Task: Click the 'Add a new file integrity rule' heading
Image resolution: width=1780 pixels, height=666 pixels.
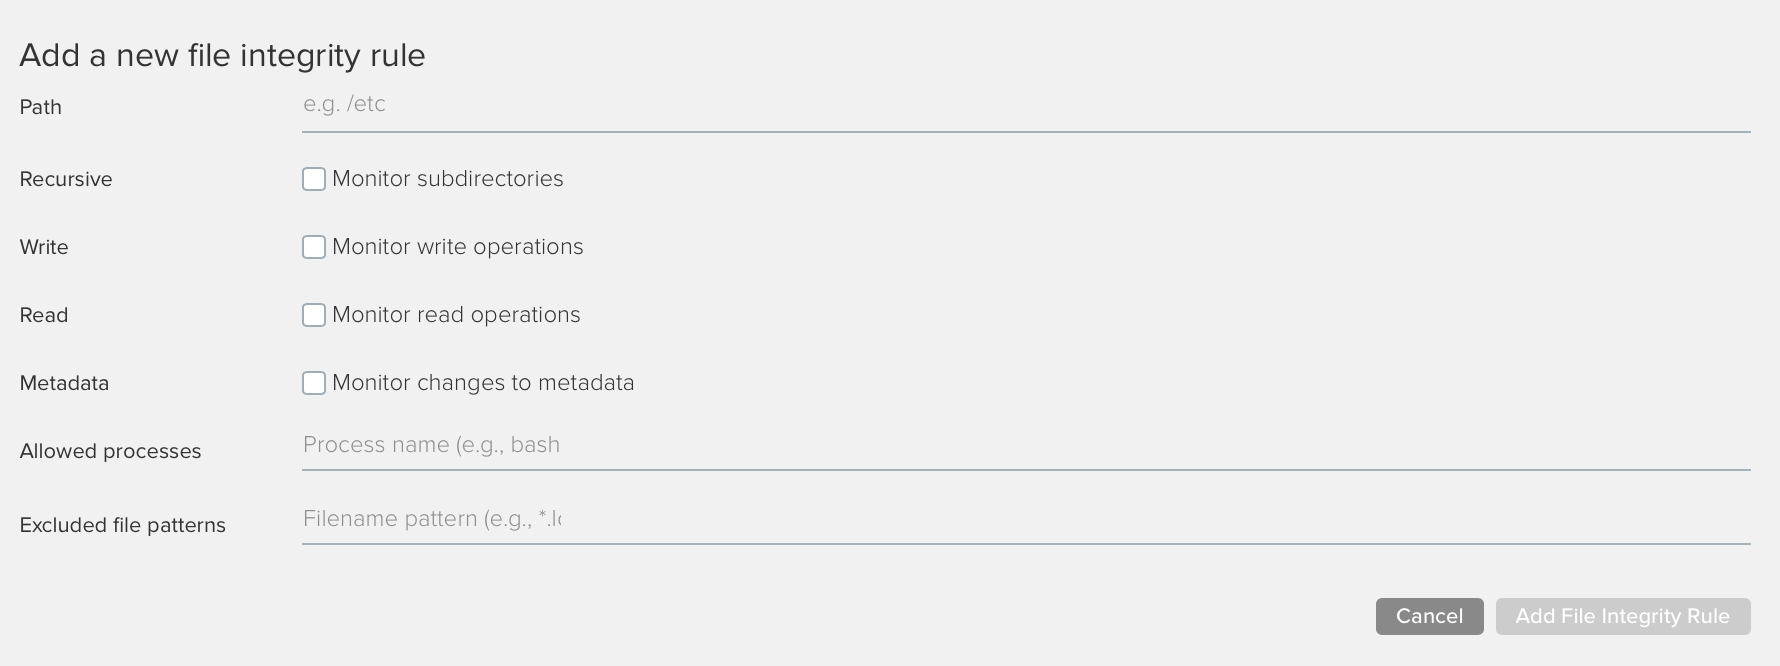Action: point(223,55)
